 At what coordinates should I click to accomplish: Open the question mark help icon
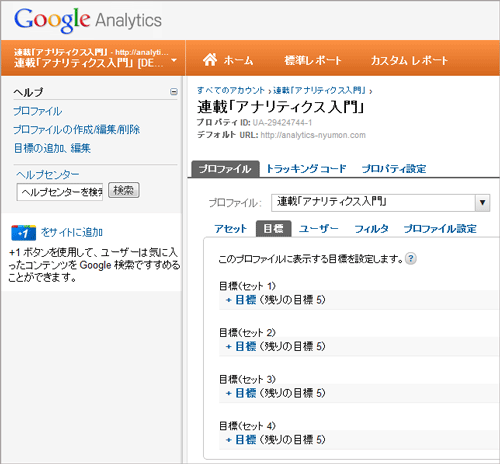[x=411, y=258]
